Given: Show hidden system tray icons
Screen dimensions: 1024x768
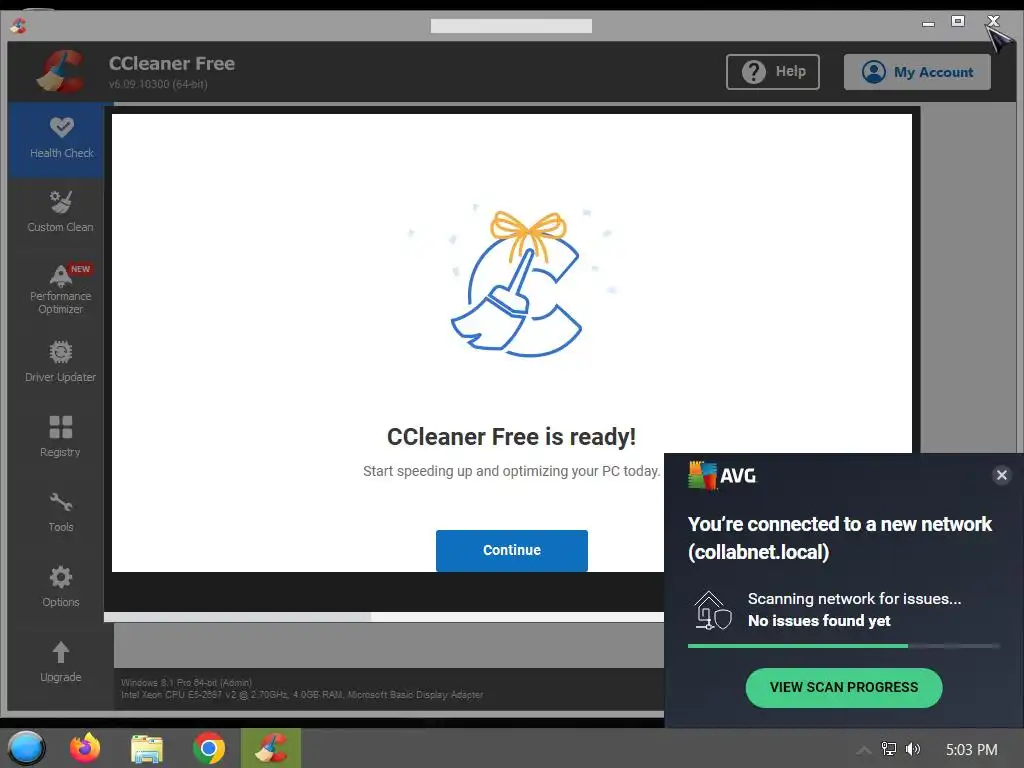Looking at the screenshot, I should 864,750.
